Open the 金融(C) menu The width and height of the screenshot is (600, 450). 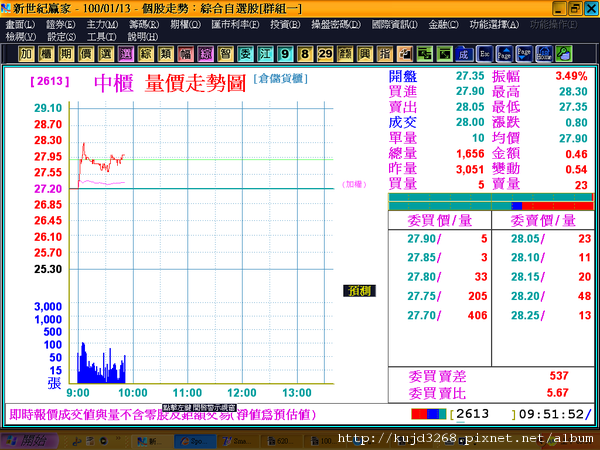coord(443,24)
